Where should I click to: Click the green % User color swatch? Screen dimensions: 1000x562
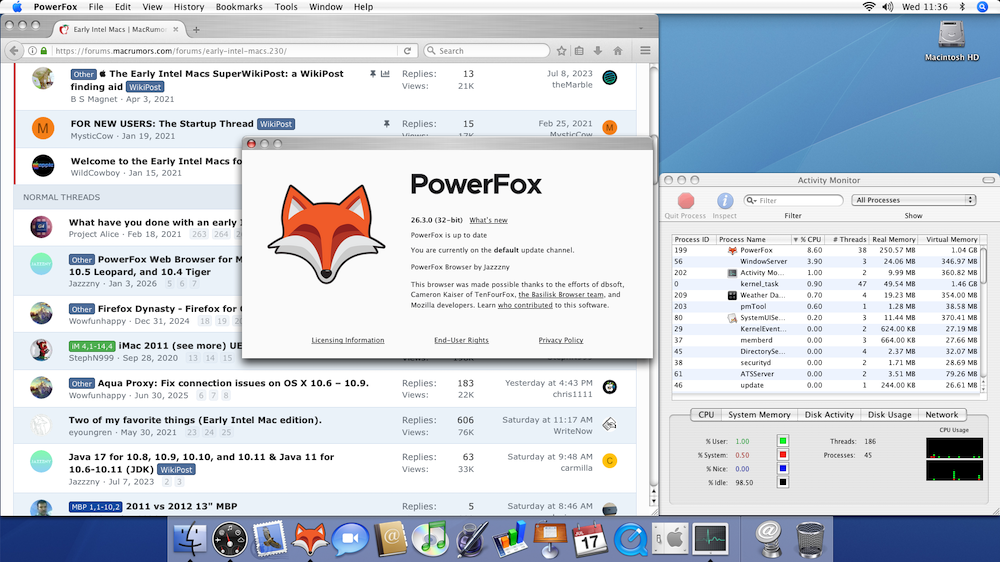point(783,441)
